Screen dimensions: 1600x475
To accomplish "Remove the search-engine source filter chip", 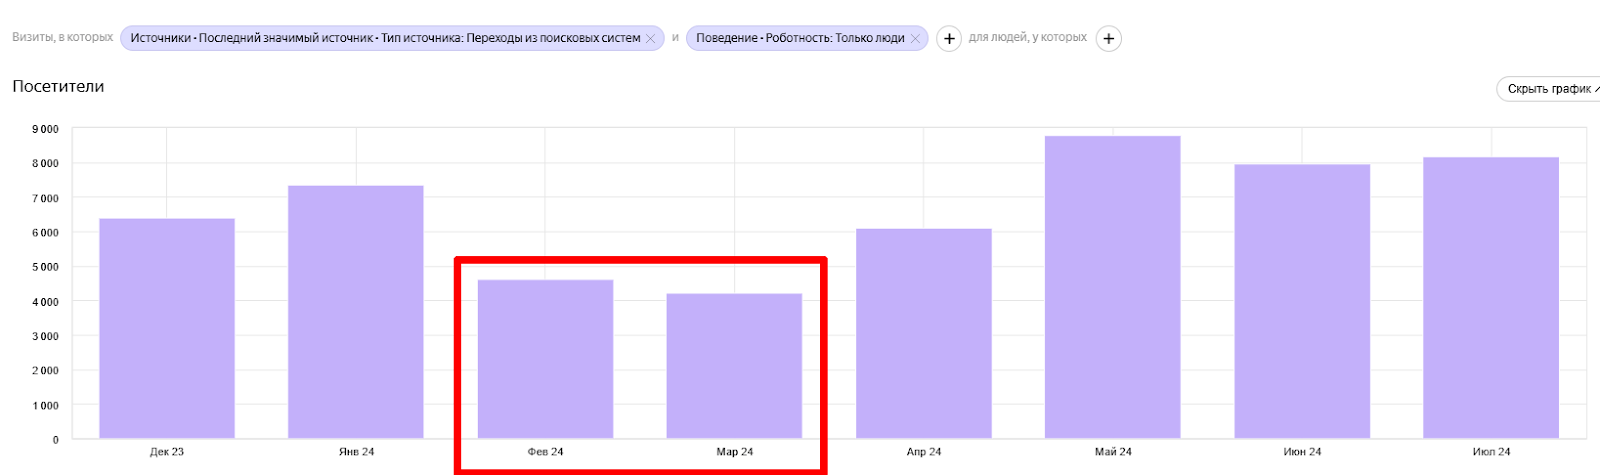I will click(x=651, y=38).
